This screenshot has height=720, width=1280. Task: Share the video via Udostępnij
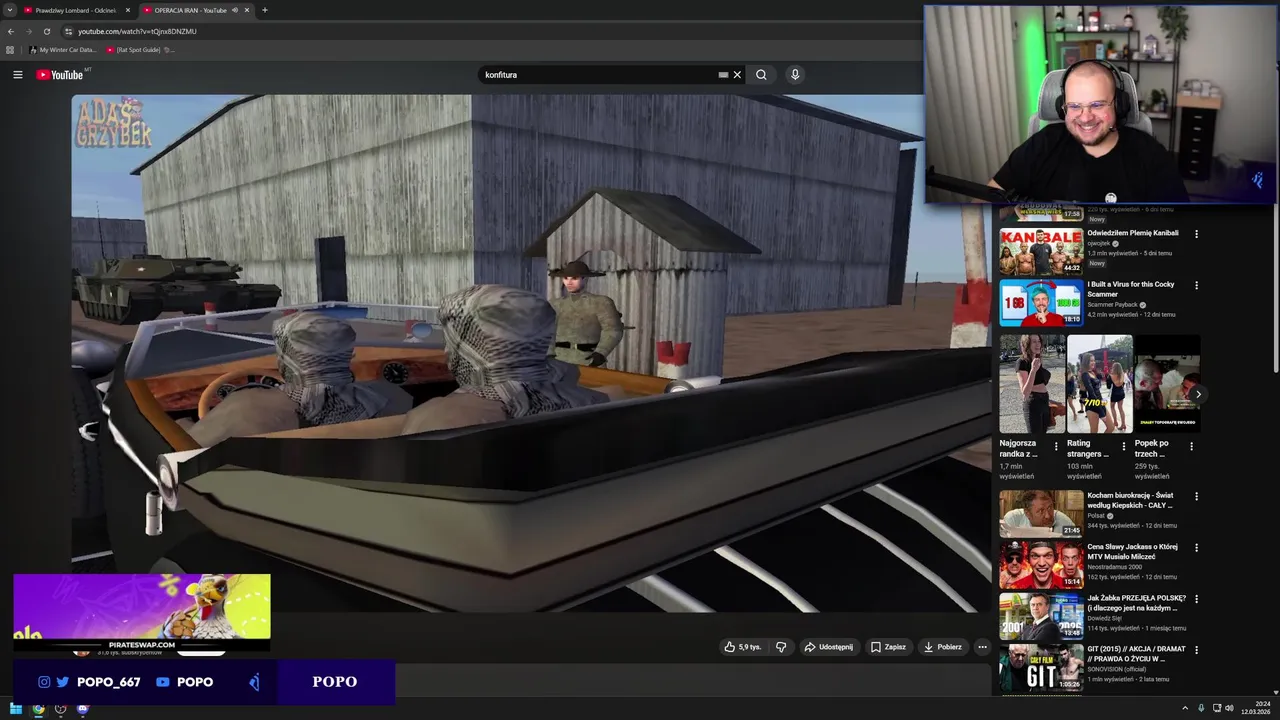point(829,647)
